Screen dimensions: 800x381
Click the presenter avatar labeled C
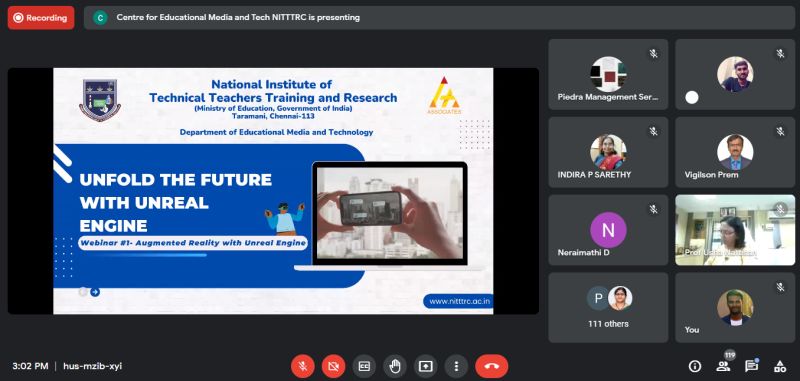pyautogui.click(x=100, y=18)
